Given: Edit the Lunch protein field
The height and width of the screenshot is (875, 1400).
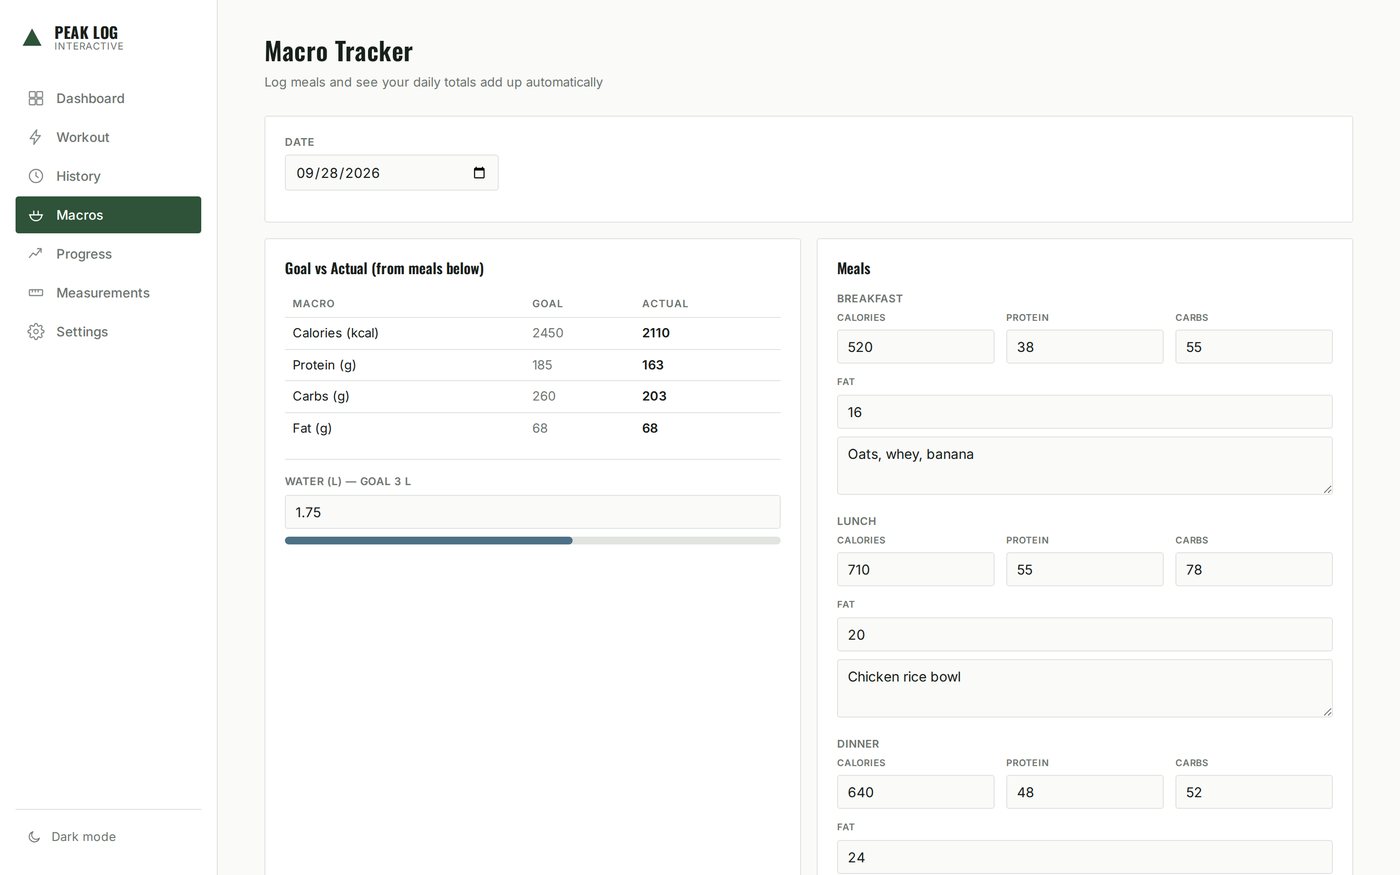Looking at the screenshot, I should (1084, 570).
